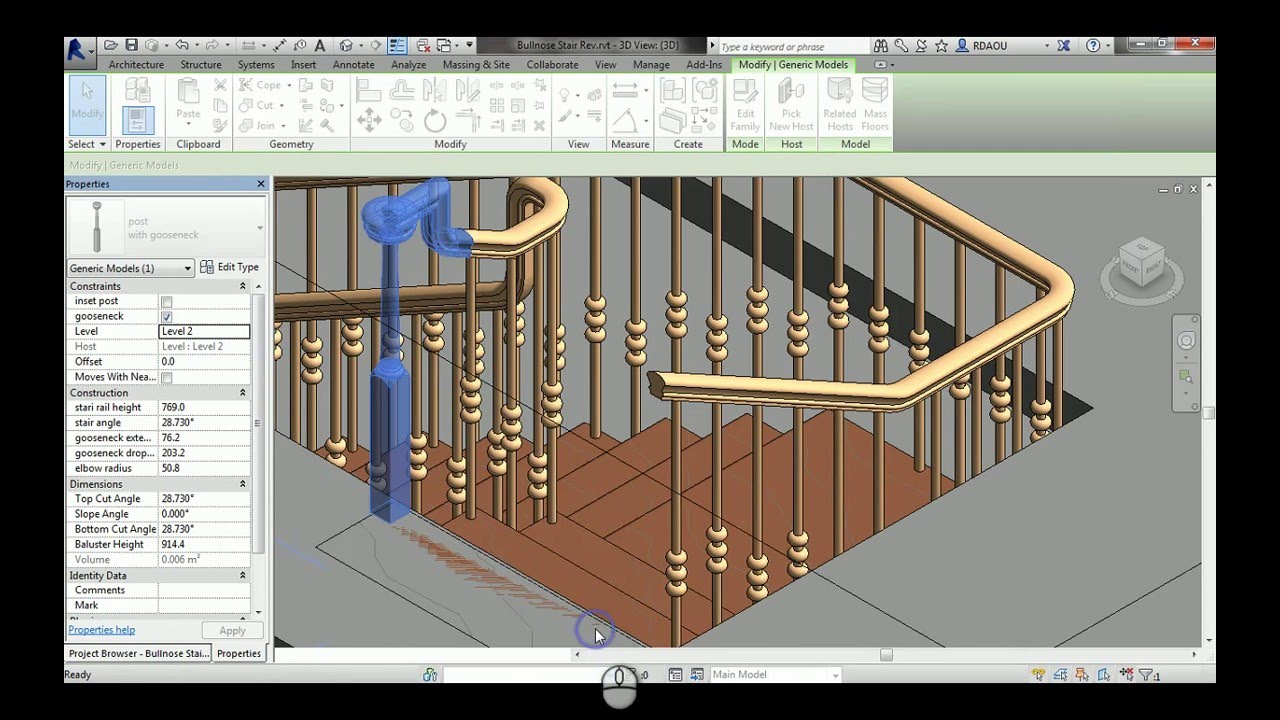Click the Level field showing Level 2
Image resolution: width=1280 pixels, height=720 pixels.
click(x=204, y=331)
